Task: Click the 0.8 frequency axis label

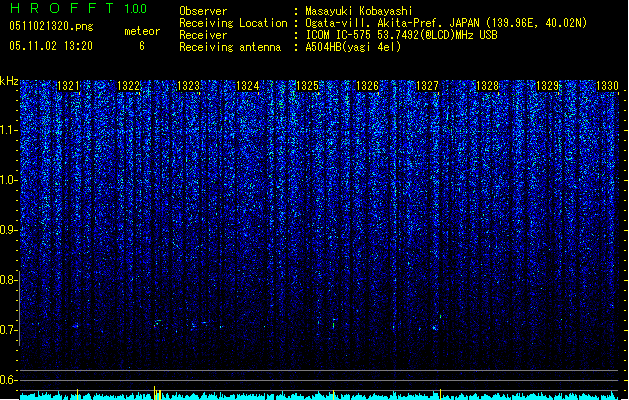Action: 9,280
